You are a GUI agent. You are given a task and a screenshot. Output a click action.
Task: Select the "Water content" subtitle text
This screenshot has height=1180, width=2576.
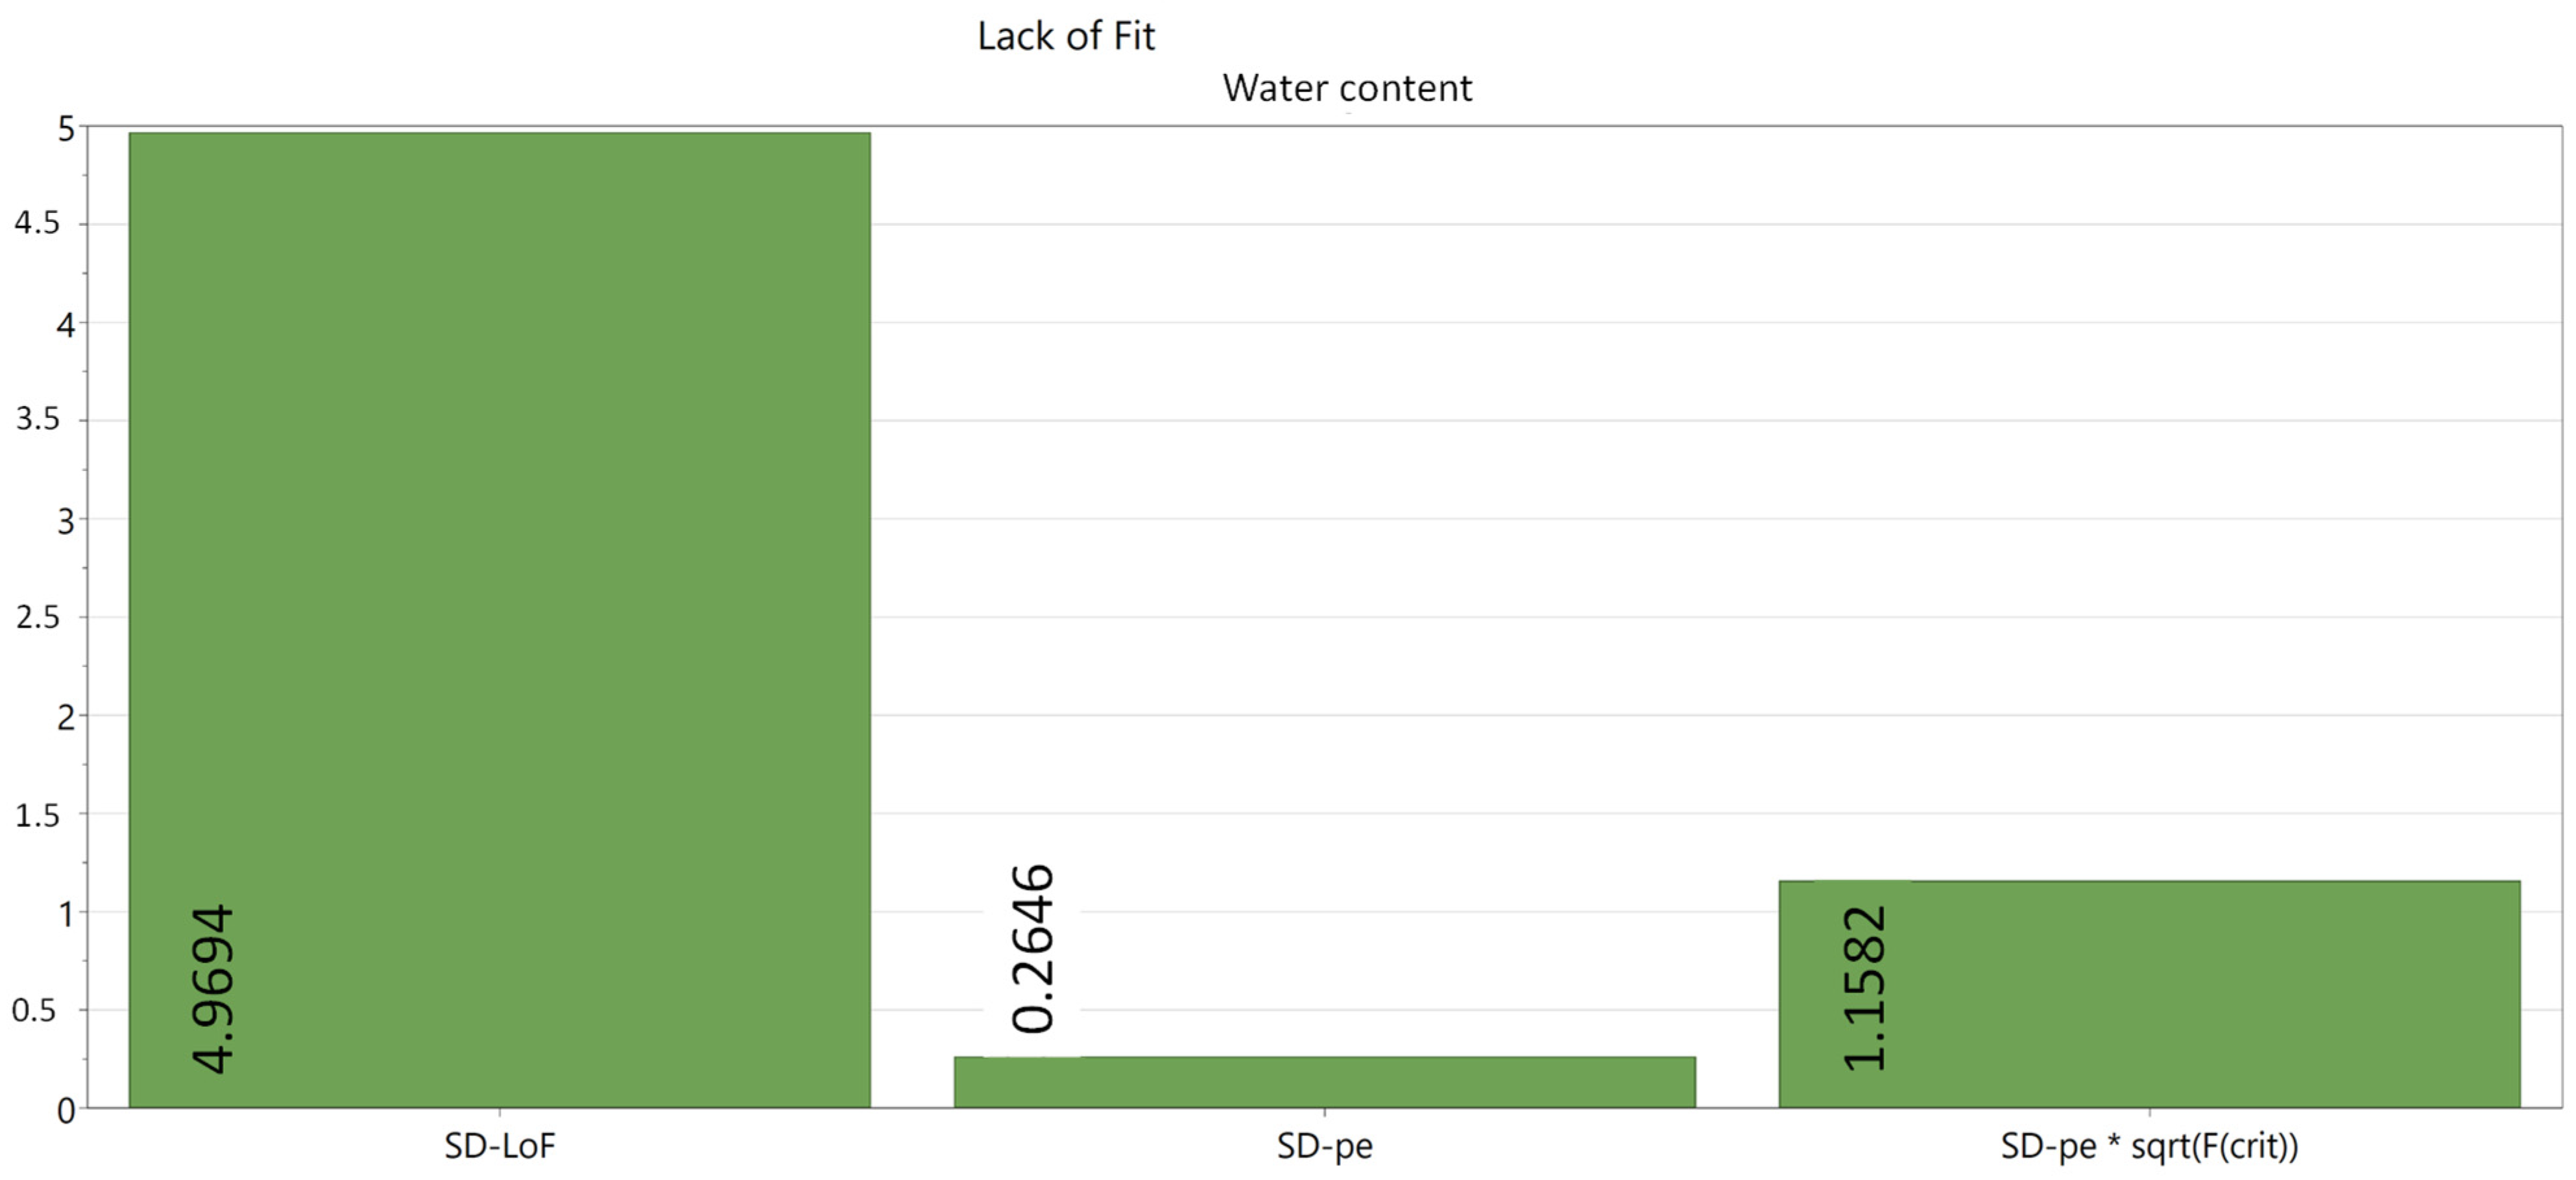click(1346, 89)
